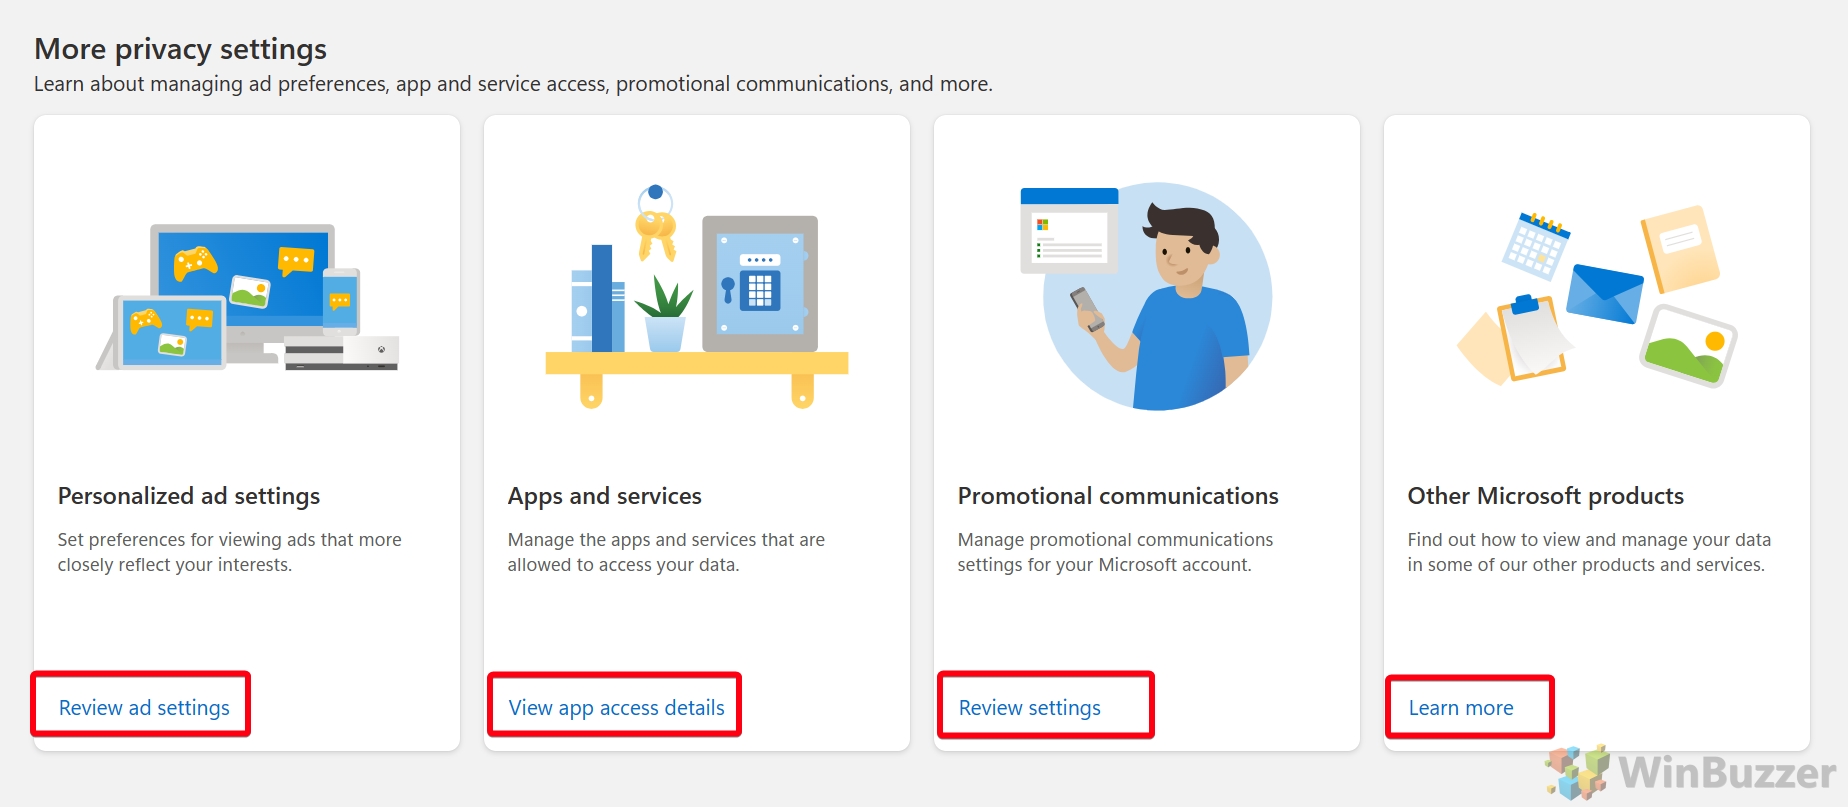Click the potted plant icon on the shelf
The width and height of the screenshot is (1848, 807).
(x=665, y=313)
